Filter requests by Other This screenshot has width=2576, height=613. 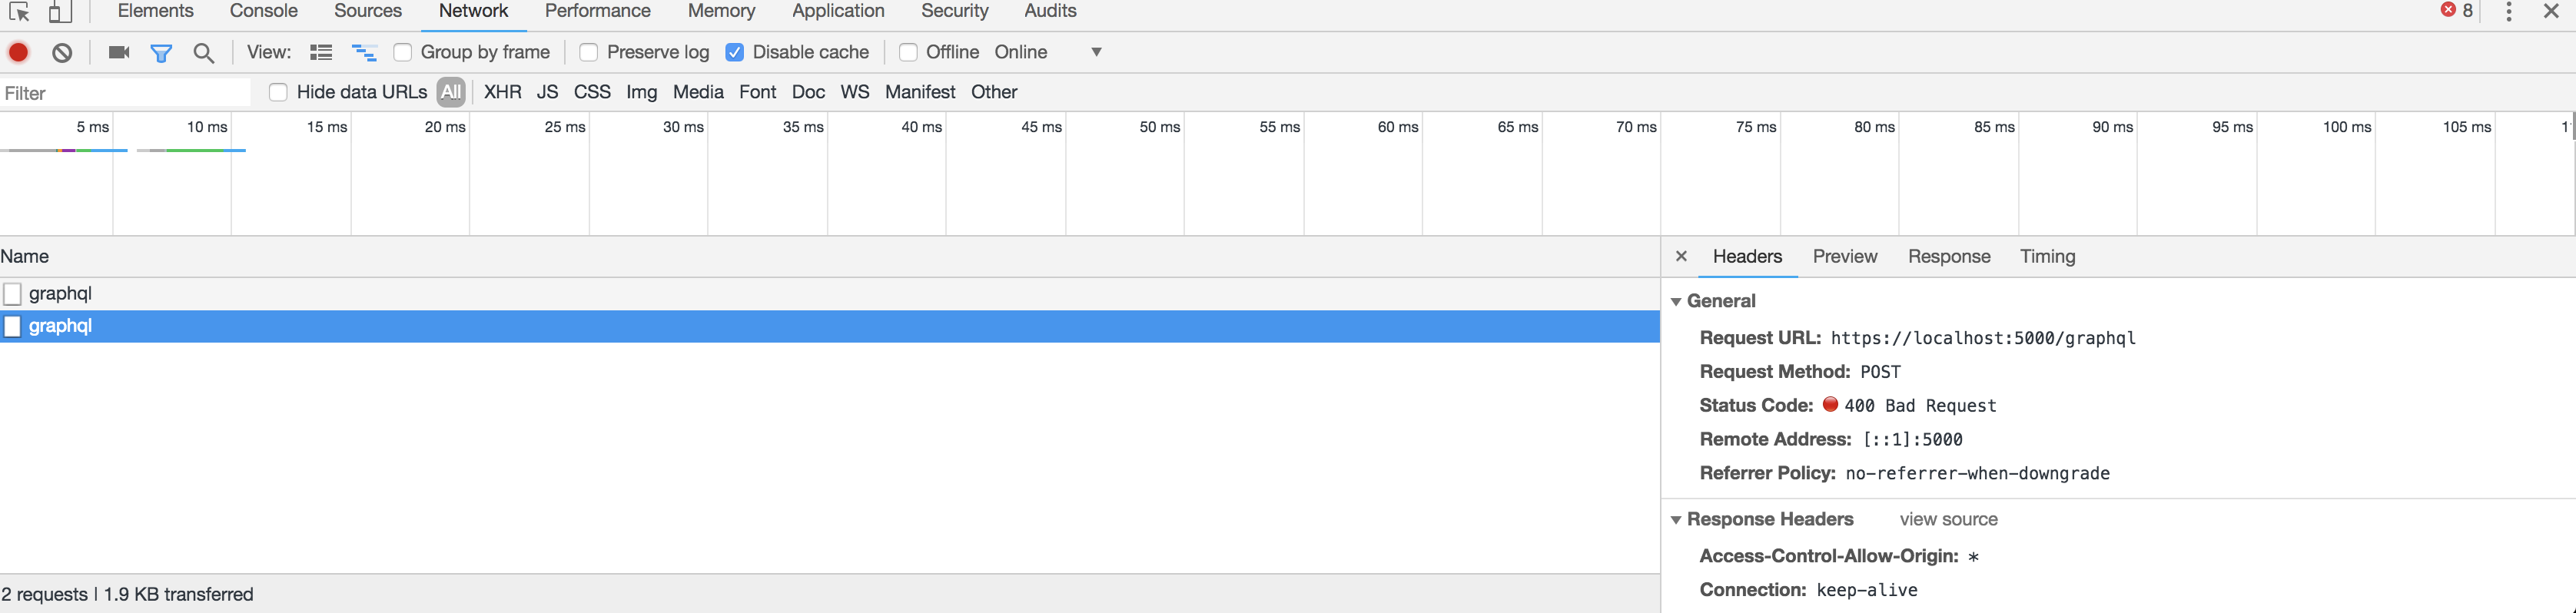coord(994,93)
